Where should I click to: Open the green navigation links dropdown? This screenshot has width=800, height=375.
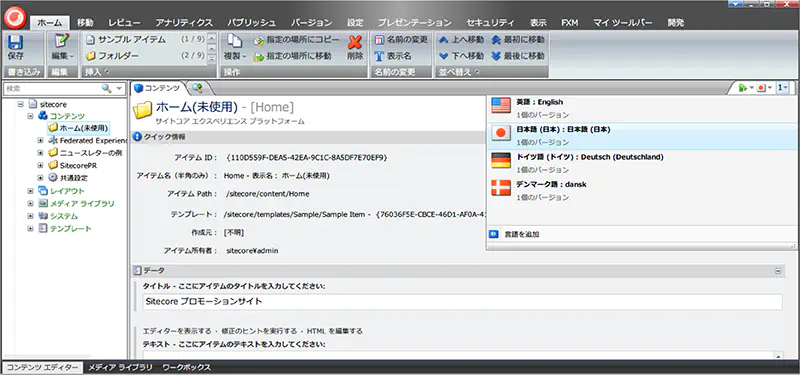(745, 88)
